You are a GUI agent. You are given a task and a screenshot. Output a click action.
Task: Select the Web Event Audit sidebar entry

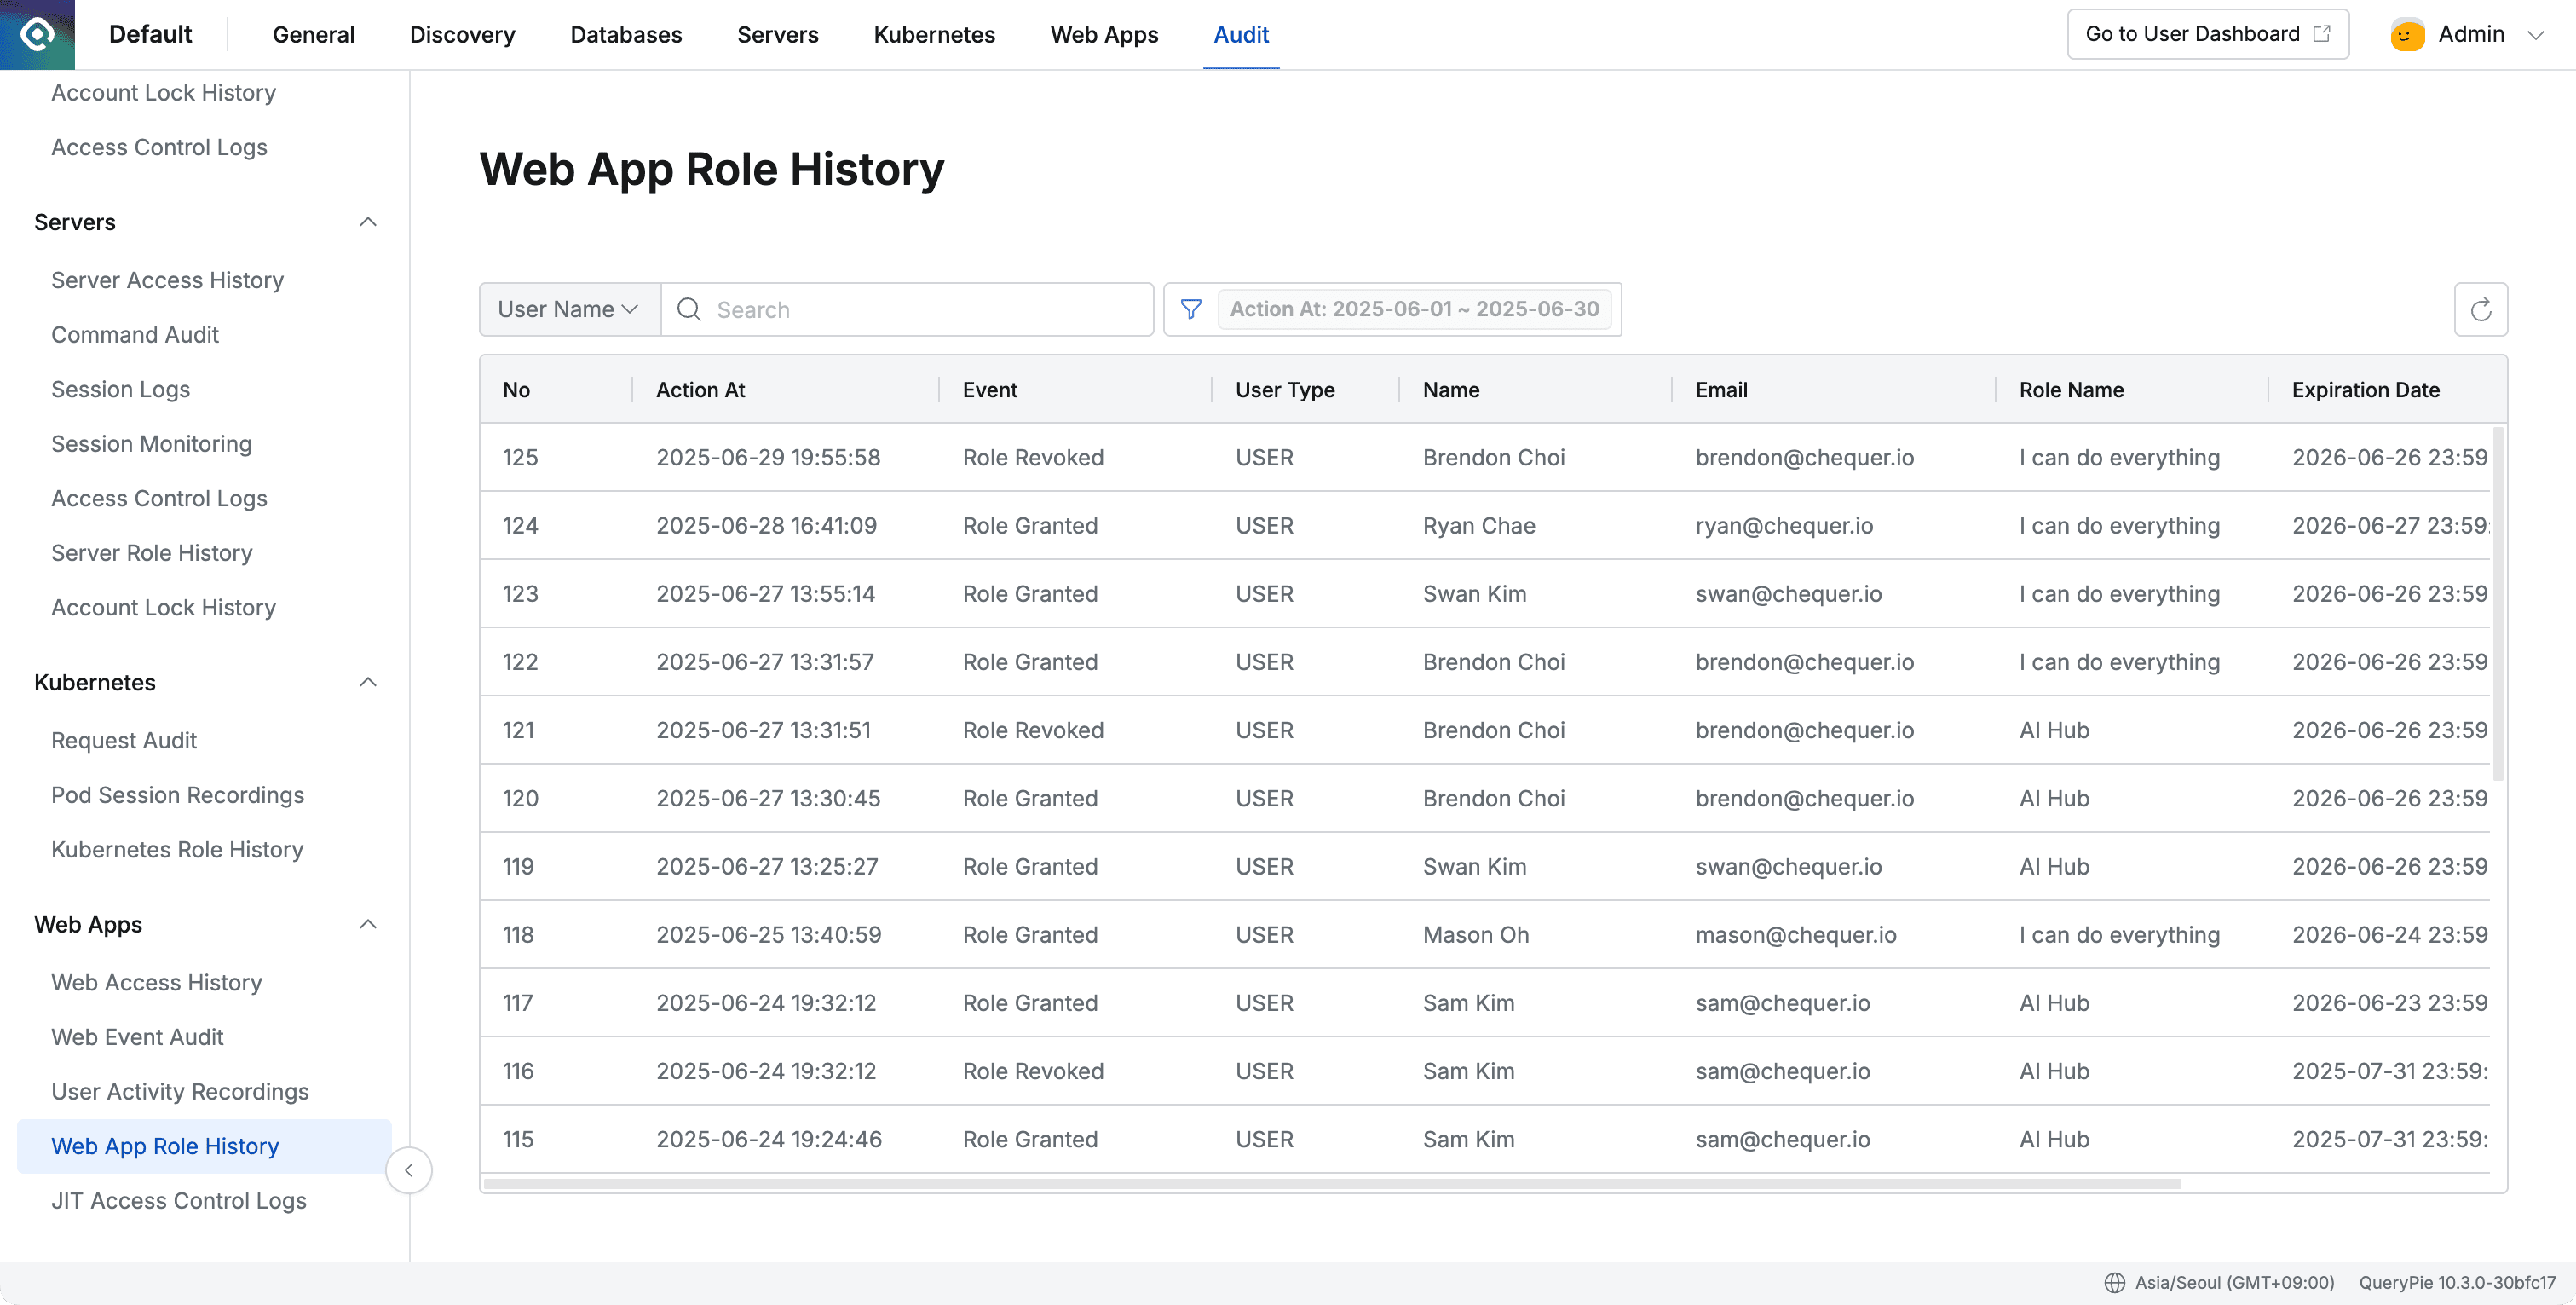[x=137, y=1037]
